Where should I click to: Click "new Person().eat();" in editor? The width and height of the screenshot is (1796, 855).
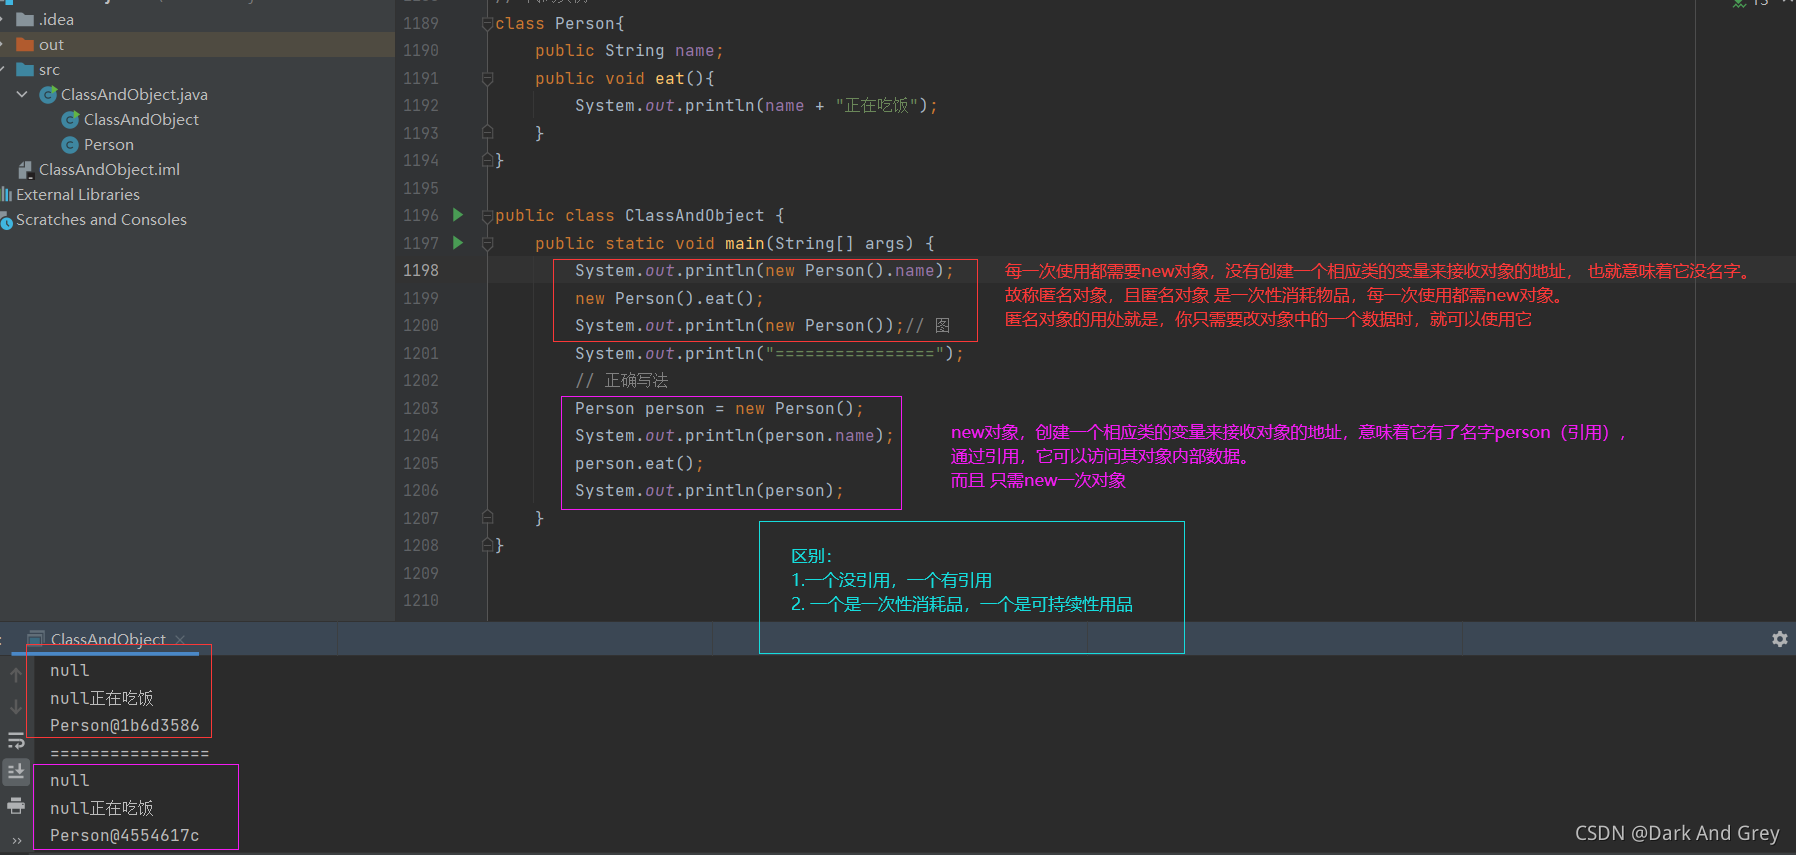pos(669,298)
